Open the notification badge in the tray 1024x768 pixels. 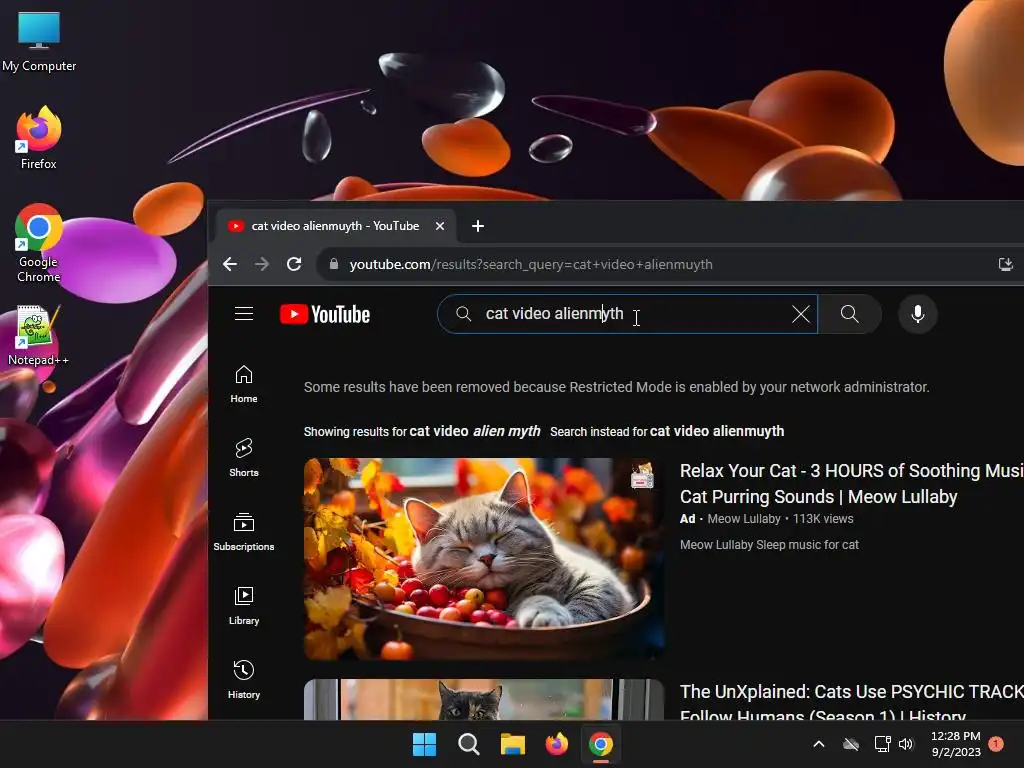[995, 743]
